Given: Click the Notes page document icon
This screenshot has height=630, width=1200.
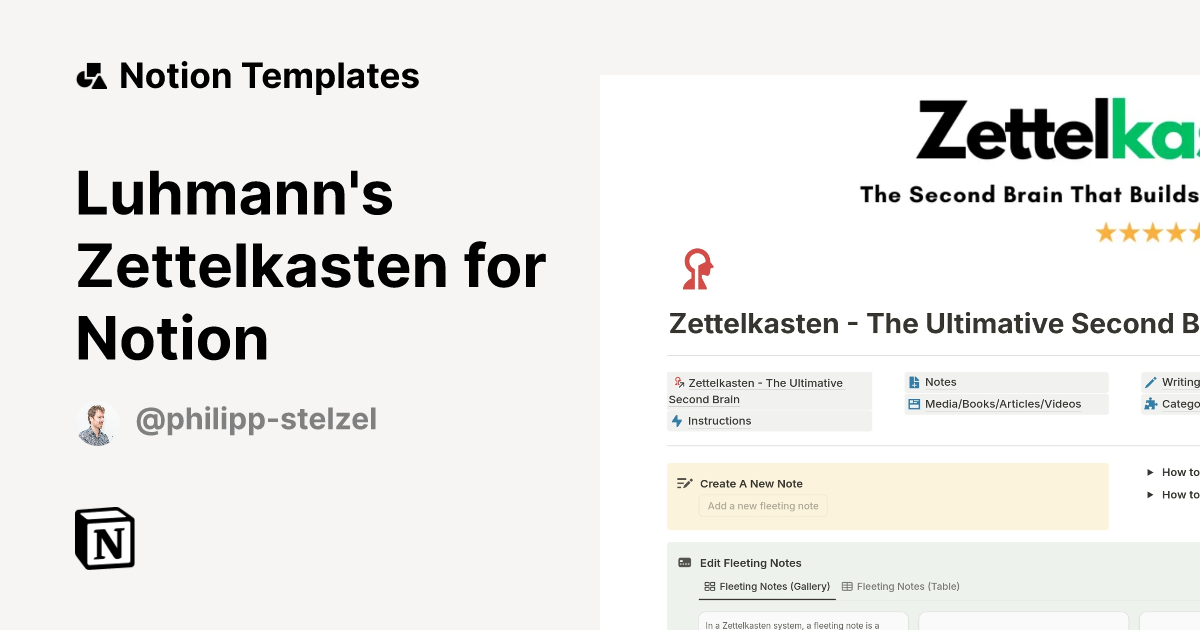Looking at the screenshot, I should (915, 381).
